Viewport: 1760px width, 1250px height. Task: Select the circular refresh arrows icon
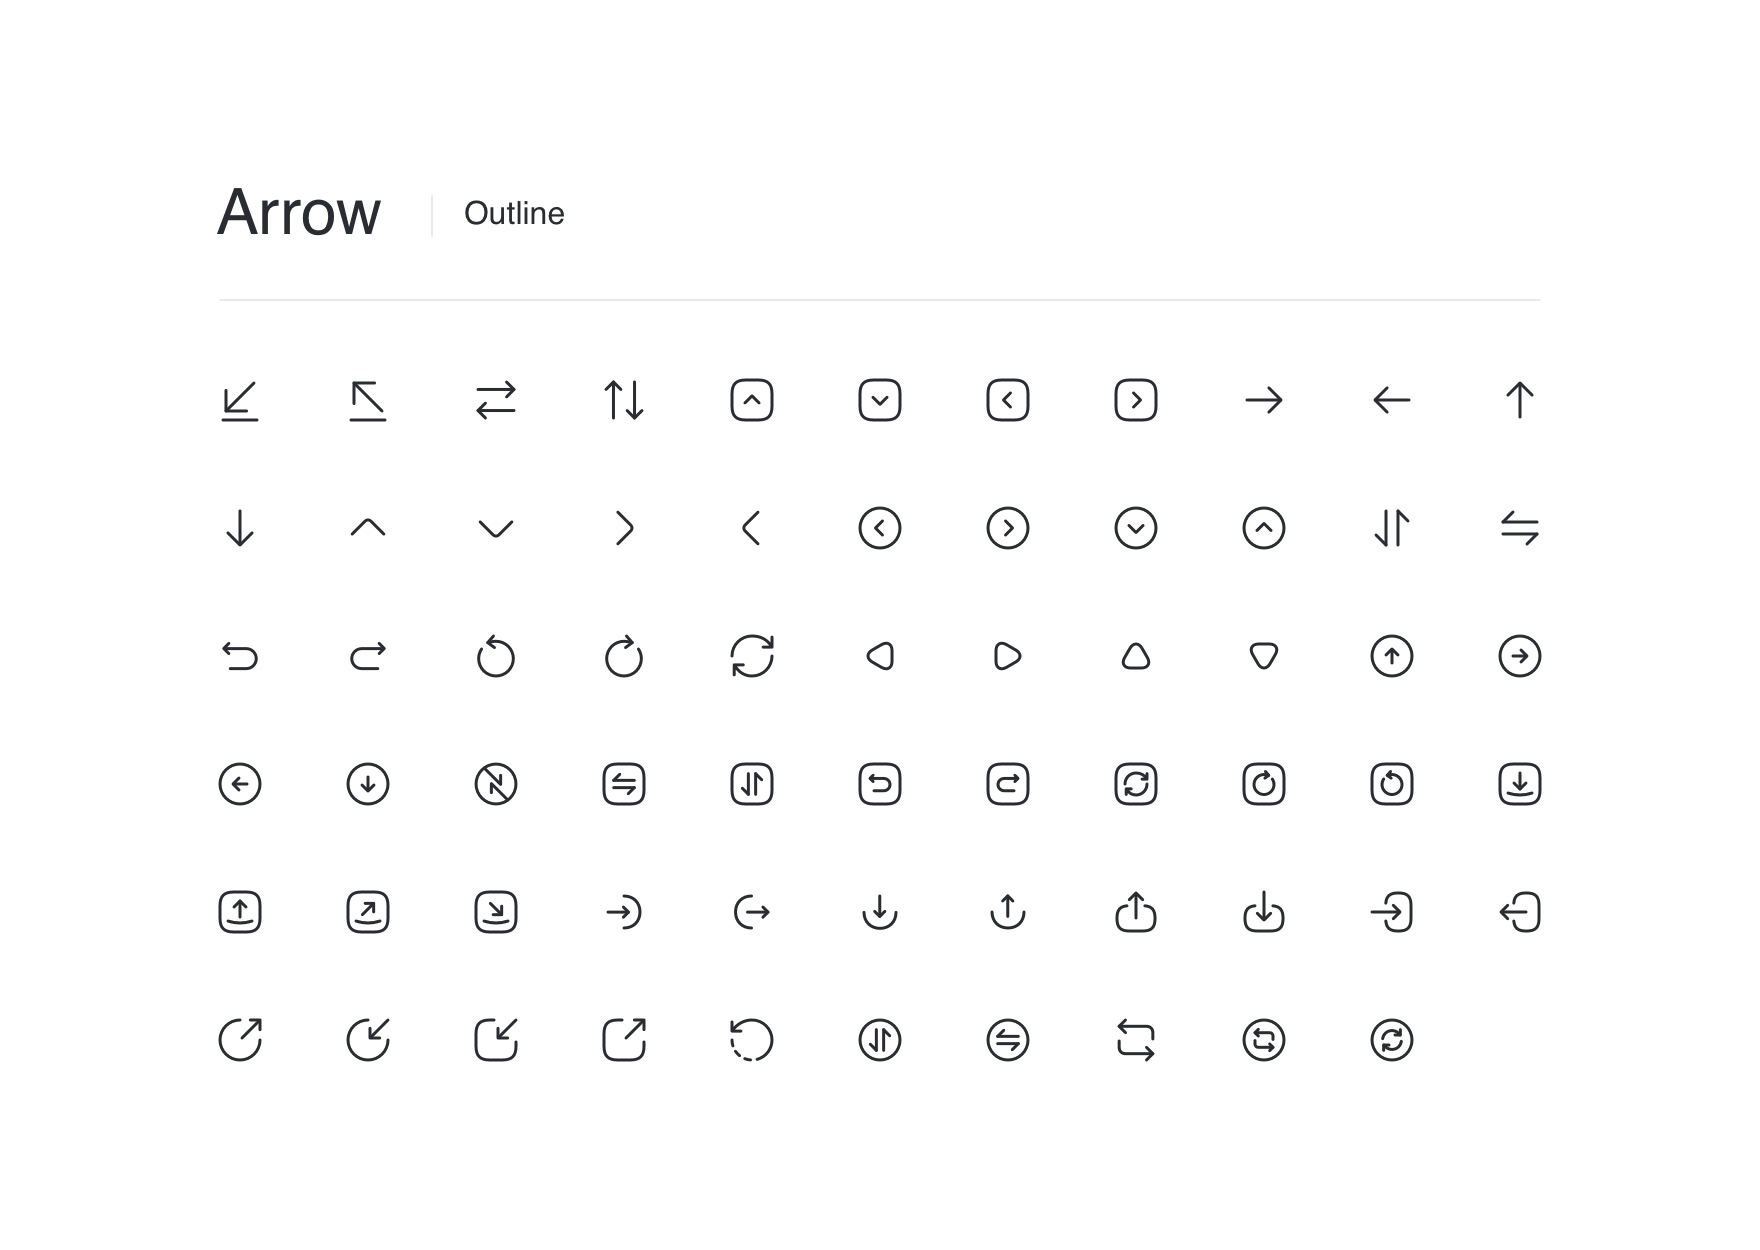tap(752, 656)
